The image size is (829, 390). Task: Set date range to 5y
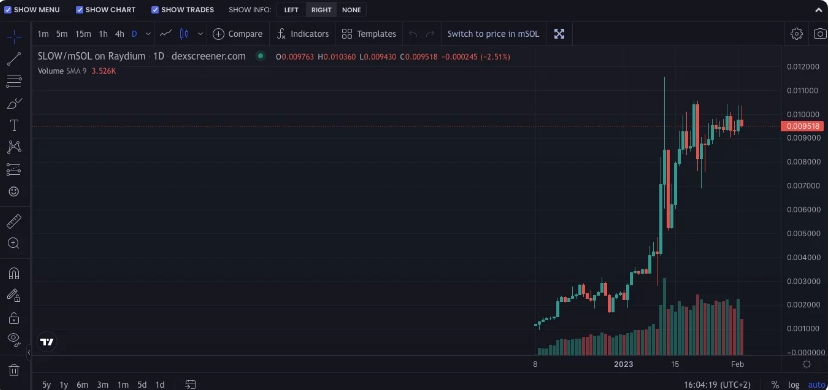tap(47, 385)
